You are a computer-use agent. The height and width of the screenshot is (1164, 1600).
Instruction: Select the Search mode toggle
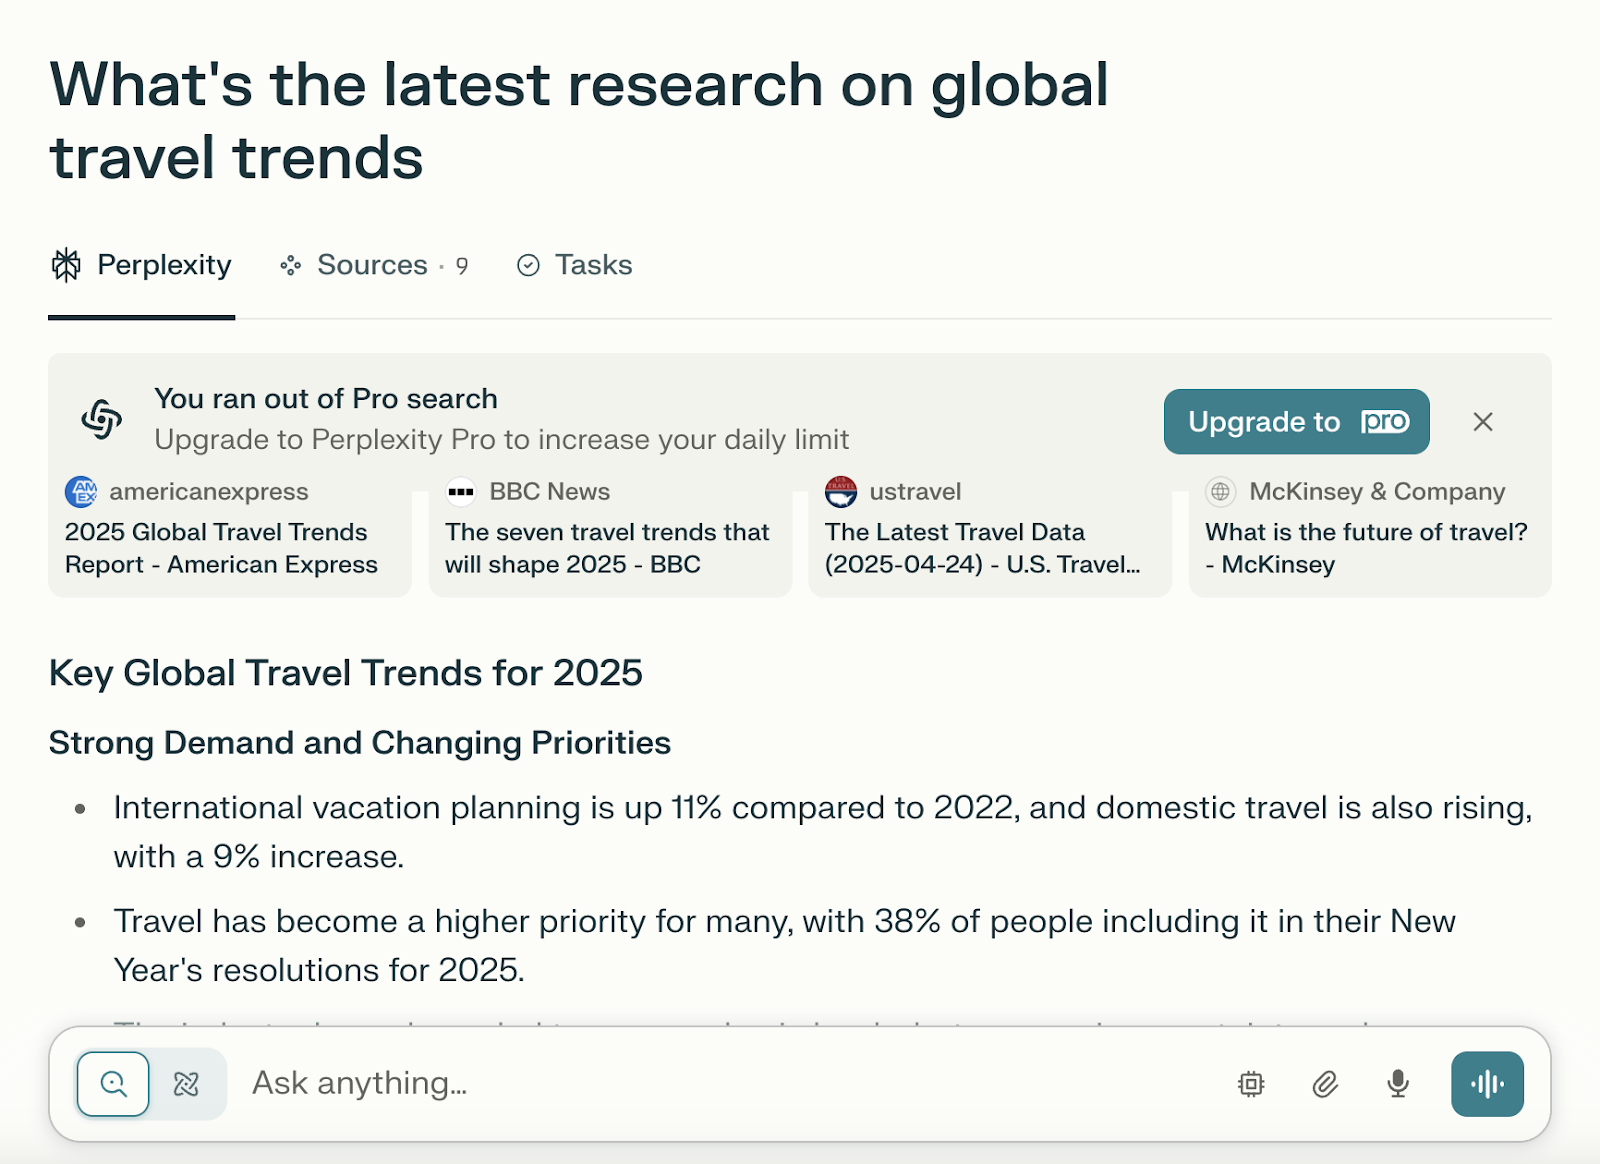click(114, 1084)
